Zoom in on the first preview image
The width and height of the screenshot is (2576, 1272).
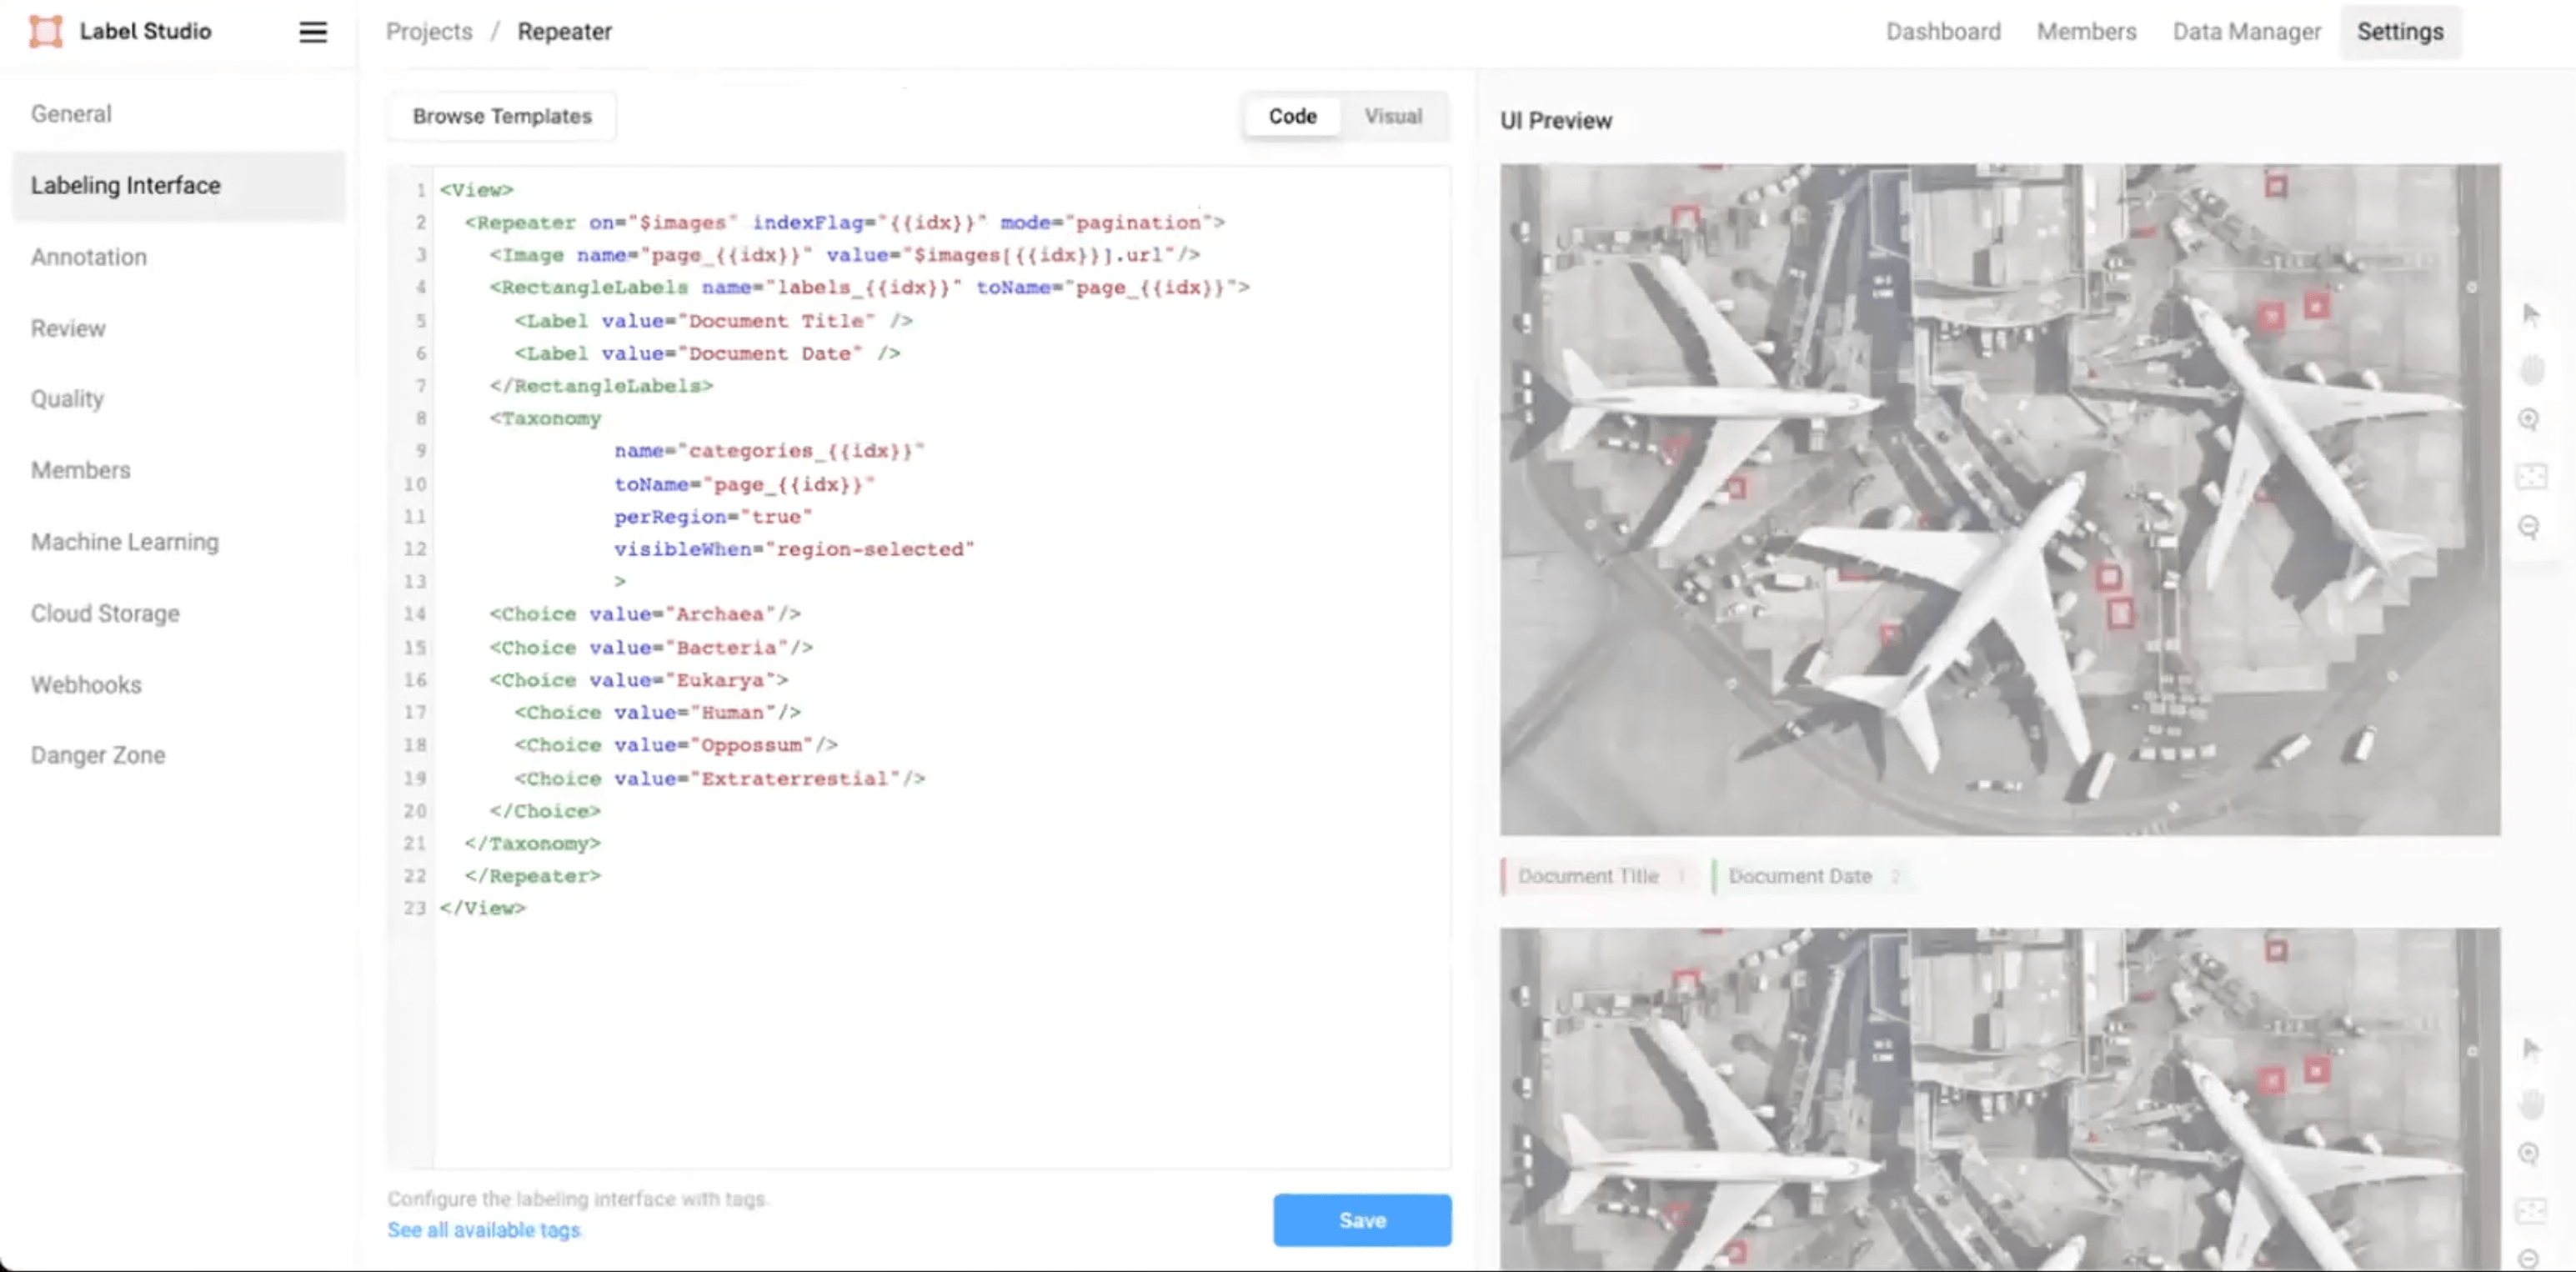(x=2529, y=420)
